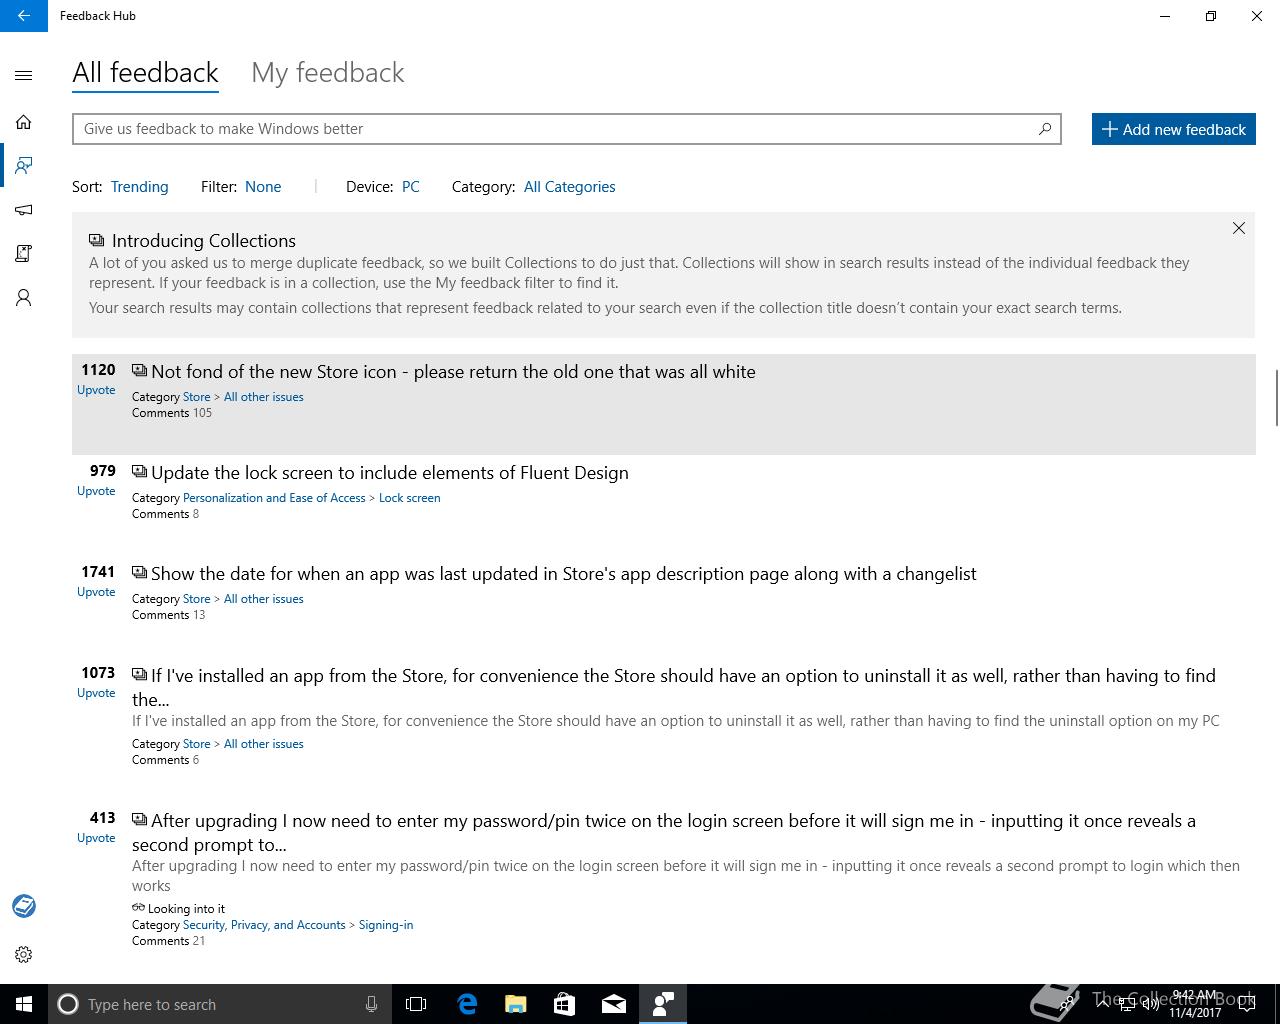
Task: Switch to All feedback tab
Action: 145,73
